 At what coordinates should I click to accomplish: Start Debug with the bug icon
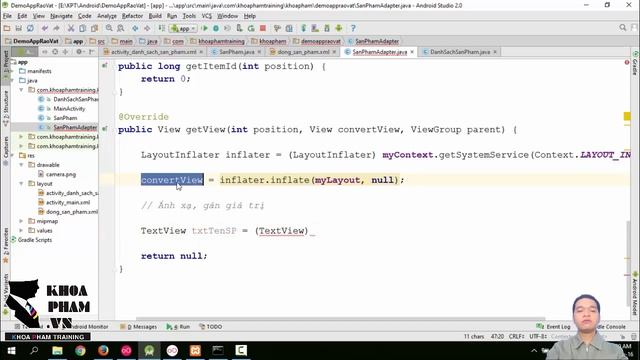pos(216,28)
